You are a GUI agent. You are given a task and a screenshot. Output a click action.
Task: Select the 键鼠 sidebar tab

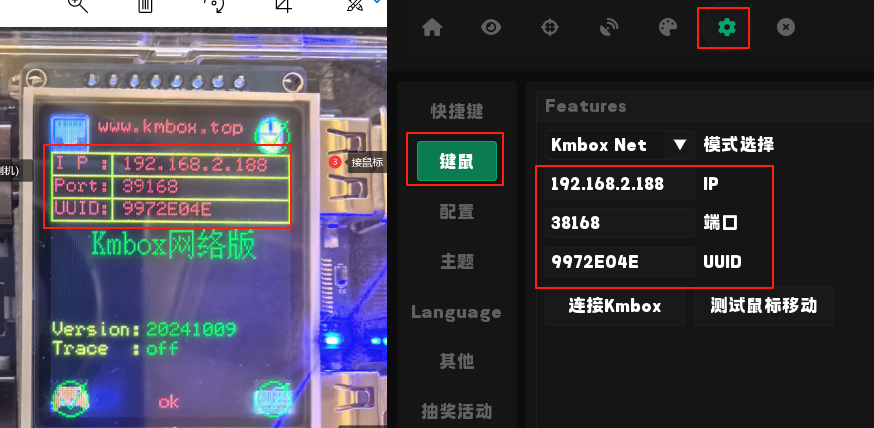point(457,161)
